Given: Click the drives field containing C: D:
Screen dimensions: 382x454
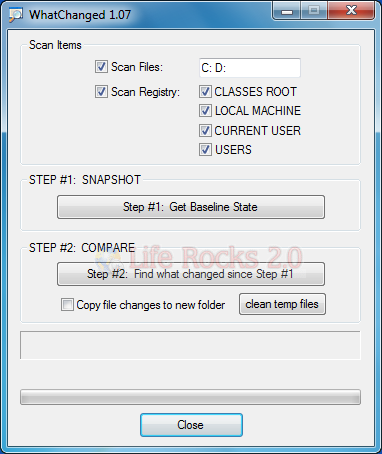Looking at the screenshot, I should 250,68.
